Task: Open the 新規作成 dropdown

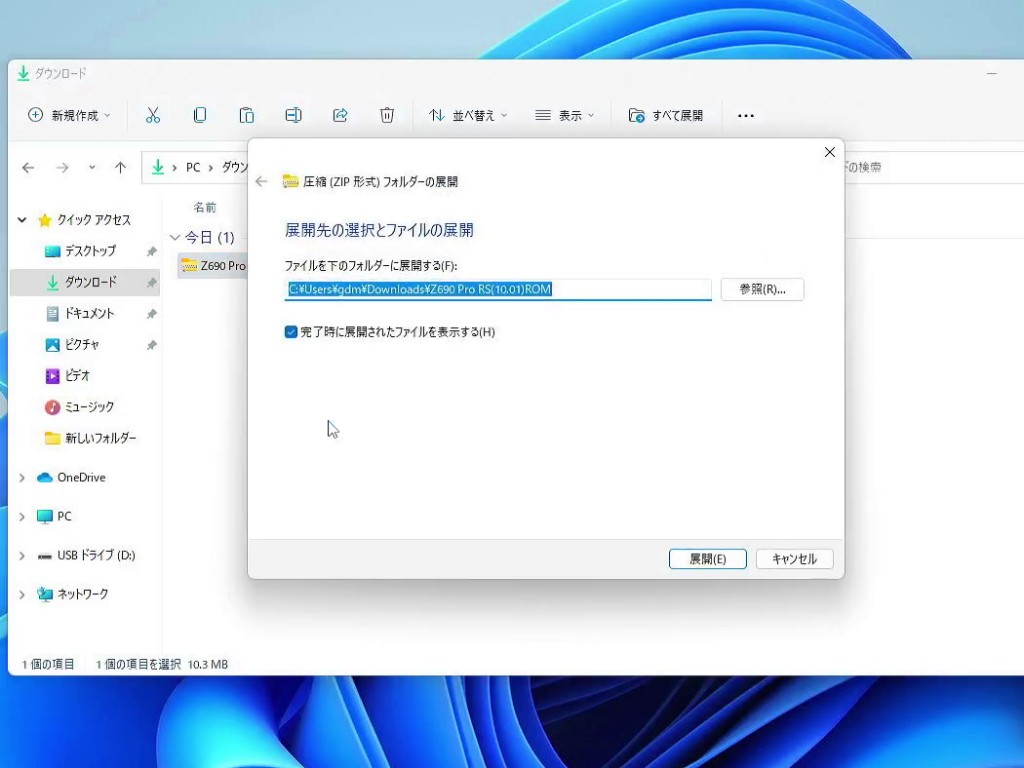Action: tap(69, 115)
